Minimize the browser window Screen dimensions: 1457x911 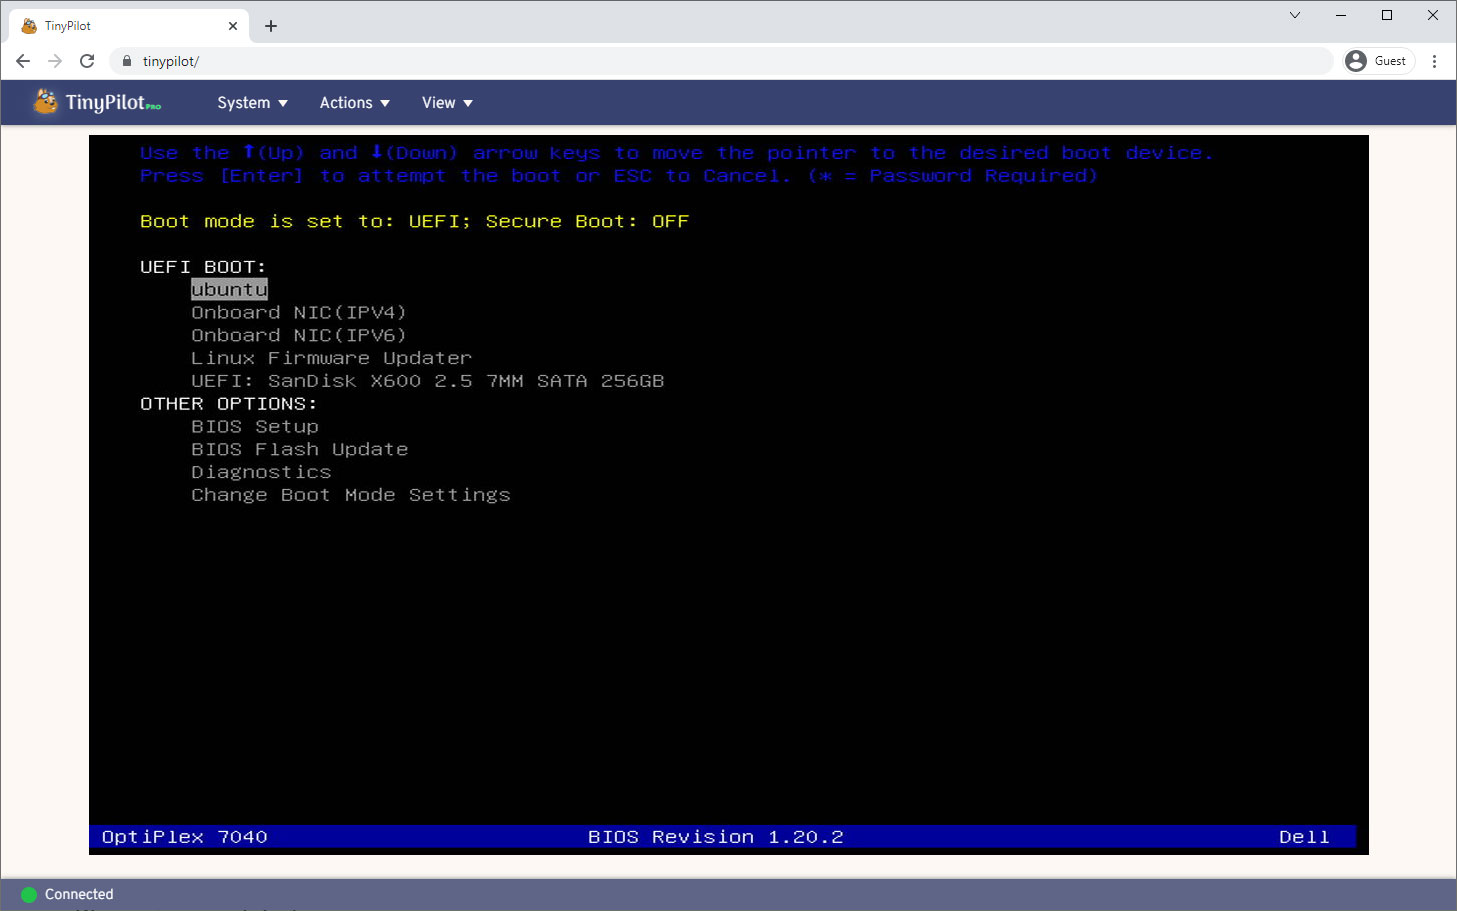pos(1341,15)
